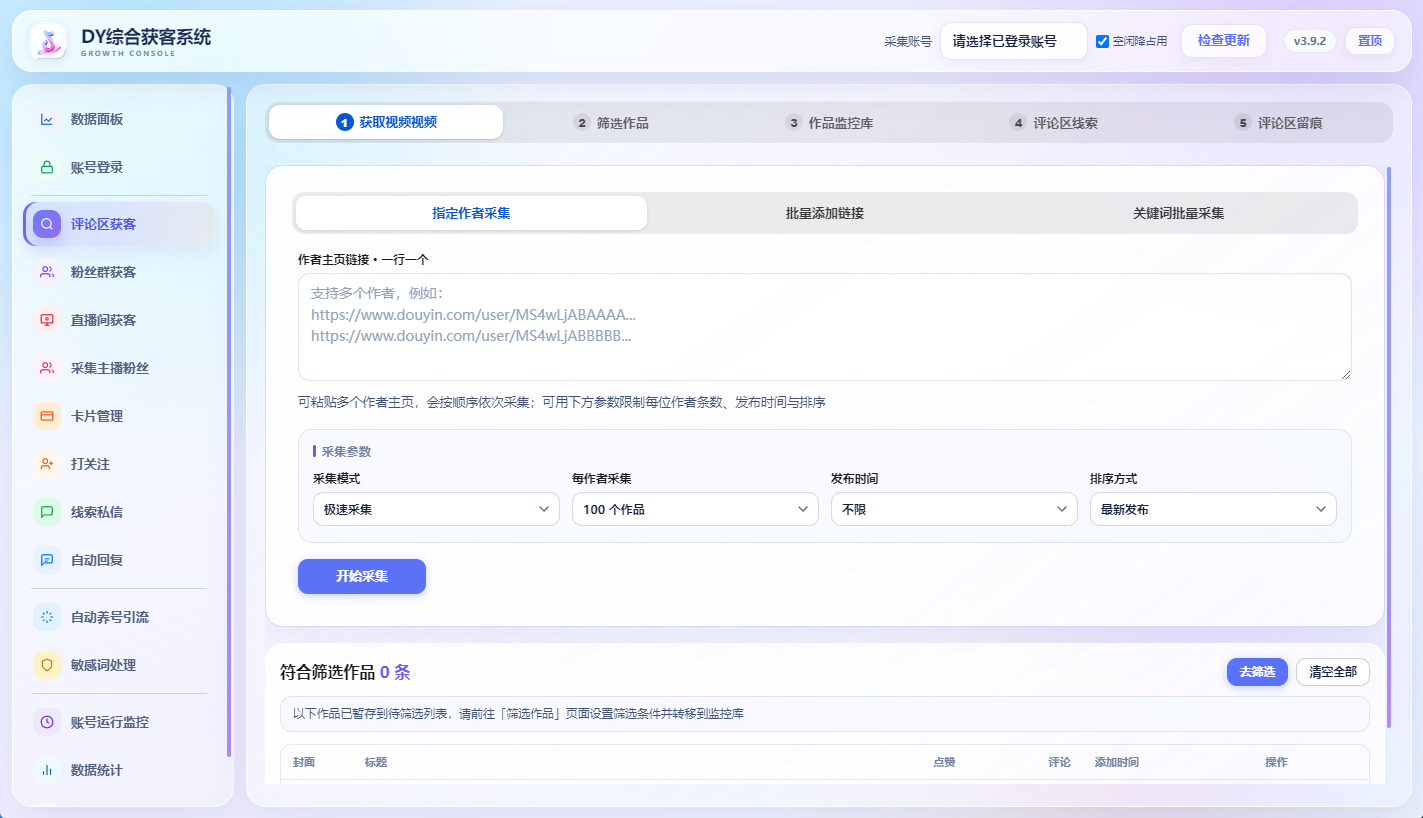This screenshot has width=1423, height=818.
Task: Click the v3.9.2 version badge
Action: 1310,41
